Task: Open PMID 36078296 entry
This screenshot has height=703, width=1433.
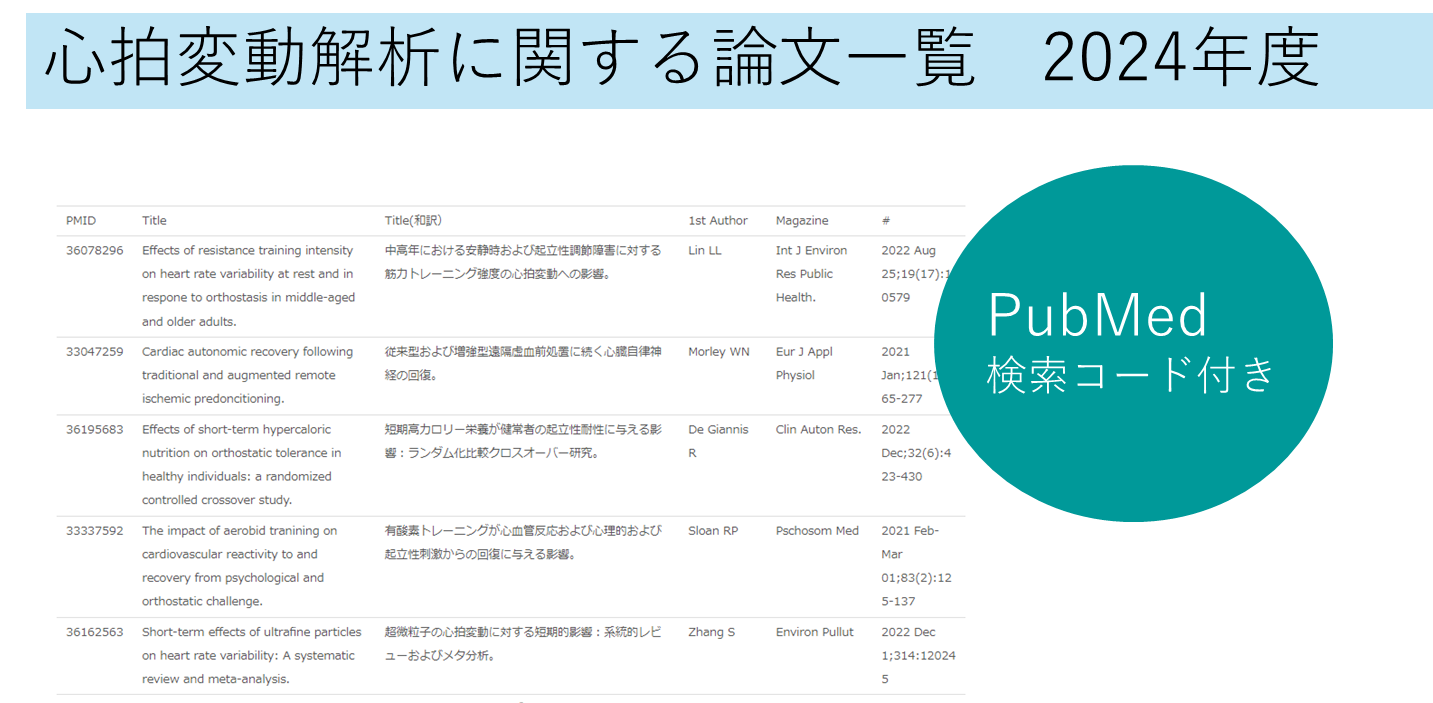Action: [x=94, y=250]
